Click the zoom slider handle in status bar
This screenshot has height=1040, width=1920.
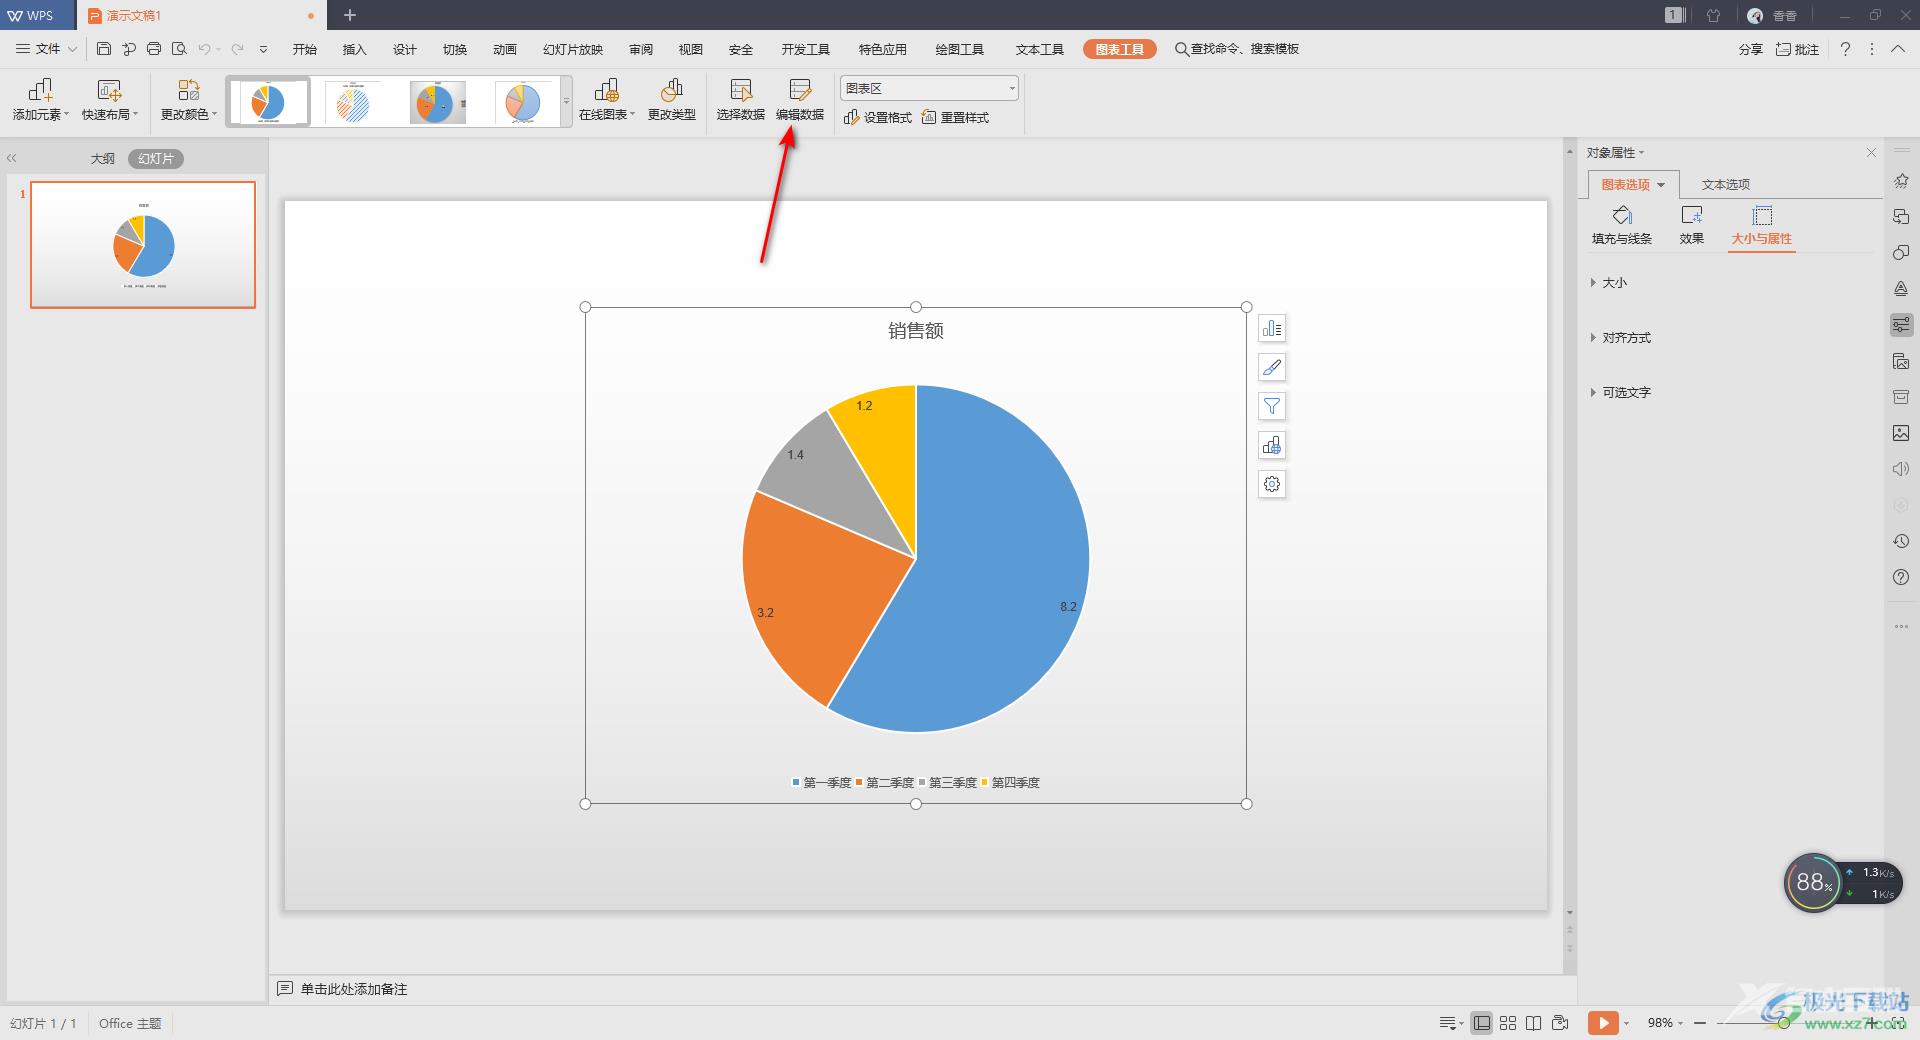(1783, 1023)
